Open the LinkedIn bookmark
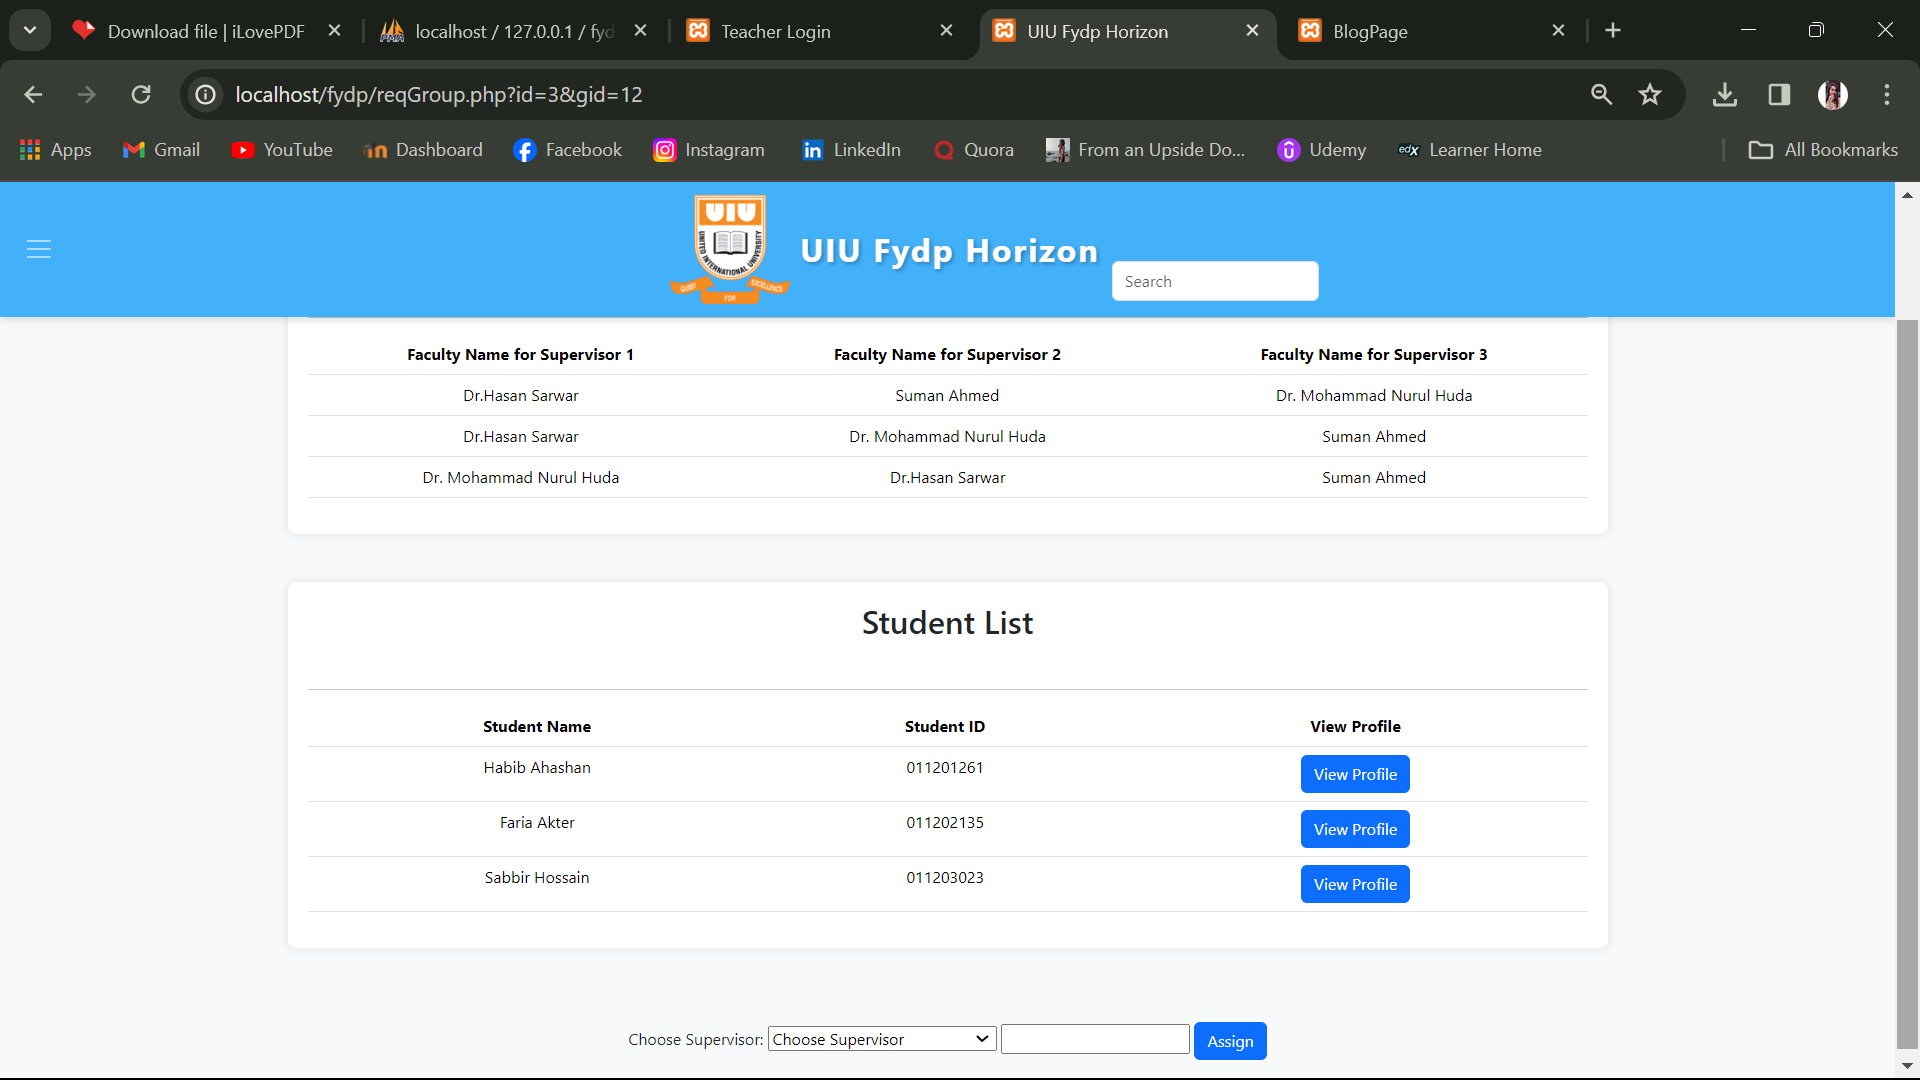Image resolution: width=1920 pixels, height=1080 pixels. 852,150
